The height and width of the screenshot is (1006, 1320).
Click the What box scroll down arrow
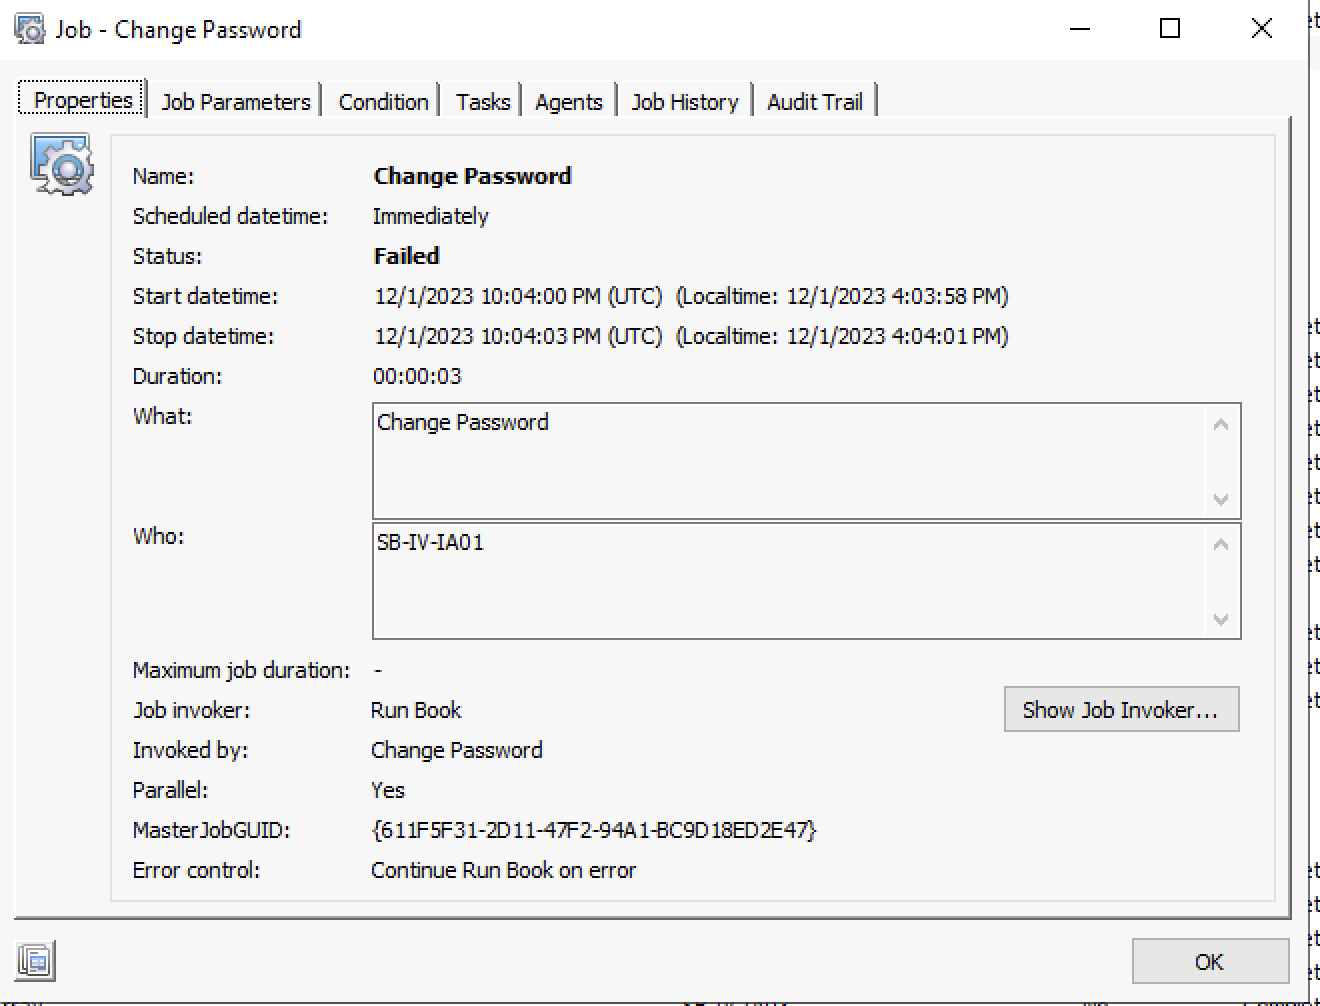pos(1221,499)
